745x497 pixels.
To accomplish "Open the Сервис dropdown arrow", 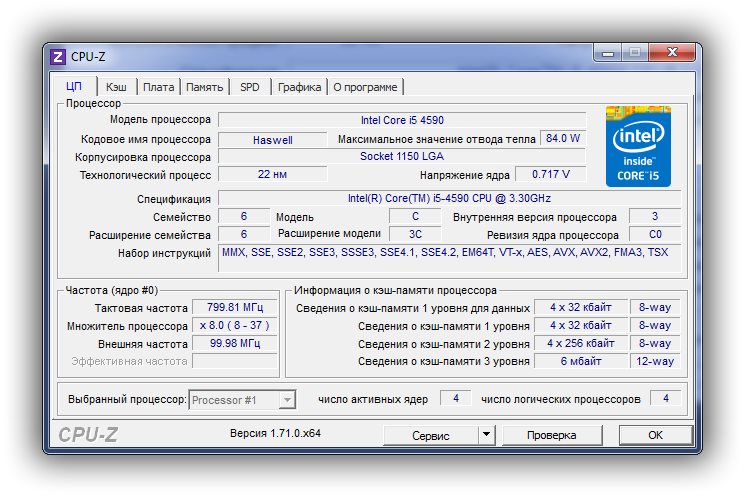I will point(486,435).
